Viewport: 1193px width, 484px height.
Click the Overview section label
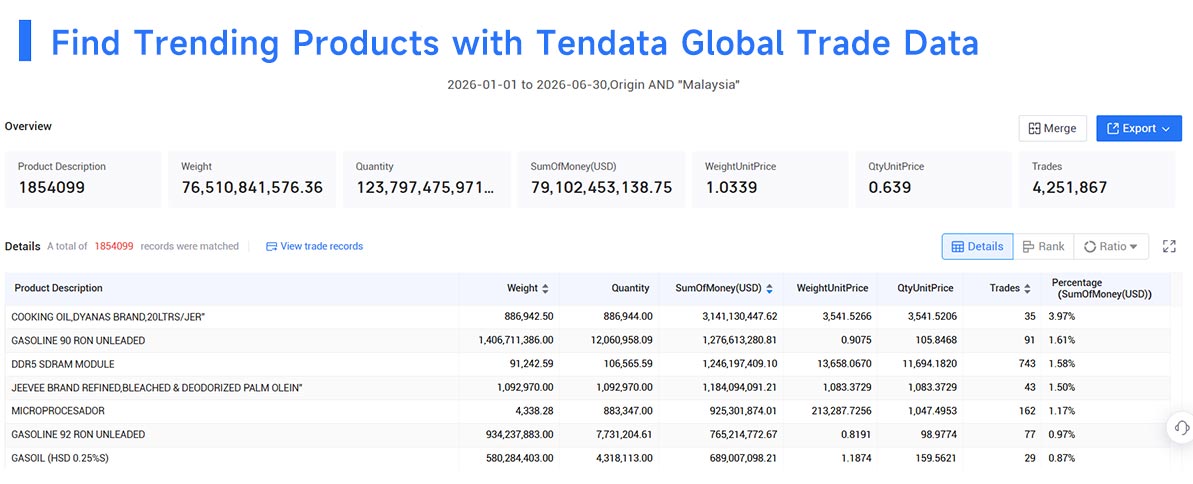pyautogui.click(x=28, y=126)
